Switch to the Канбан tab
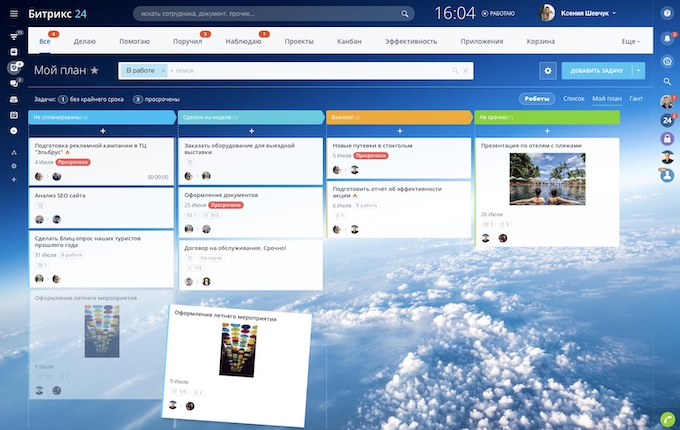 347,42
